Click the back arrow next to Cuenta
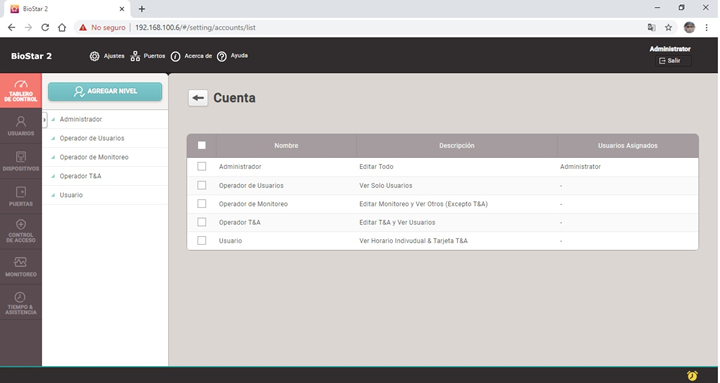The height and width of the screenshot is (383, 720). pos(198,98)
